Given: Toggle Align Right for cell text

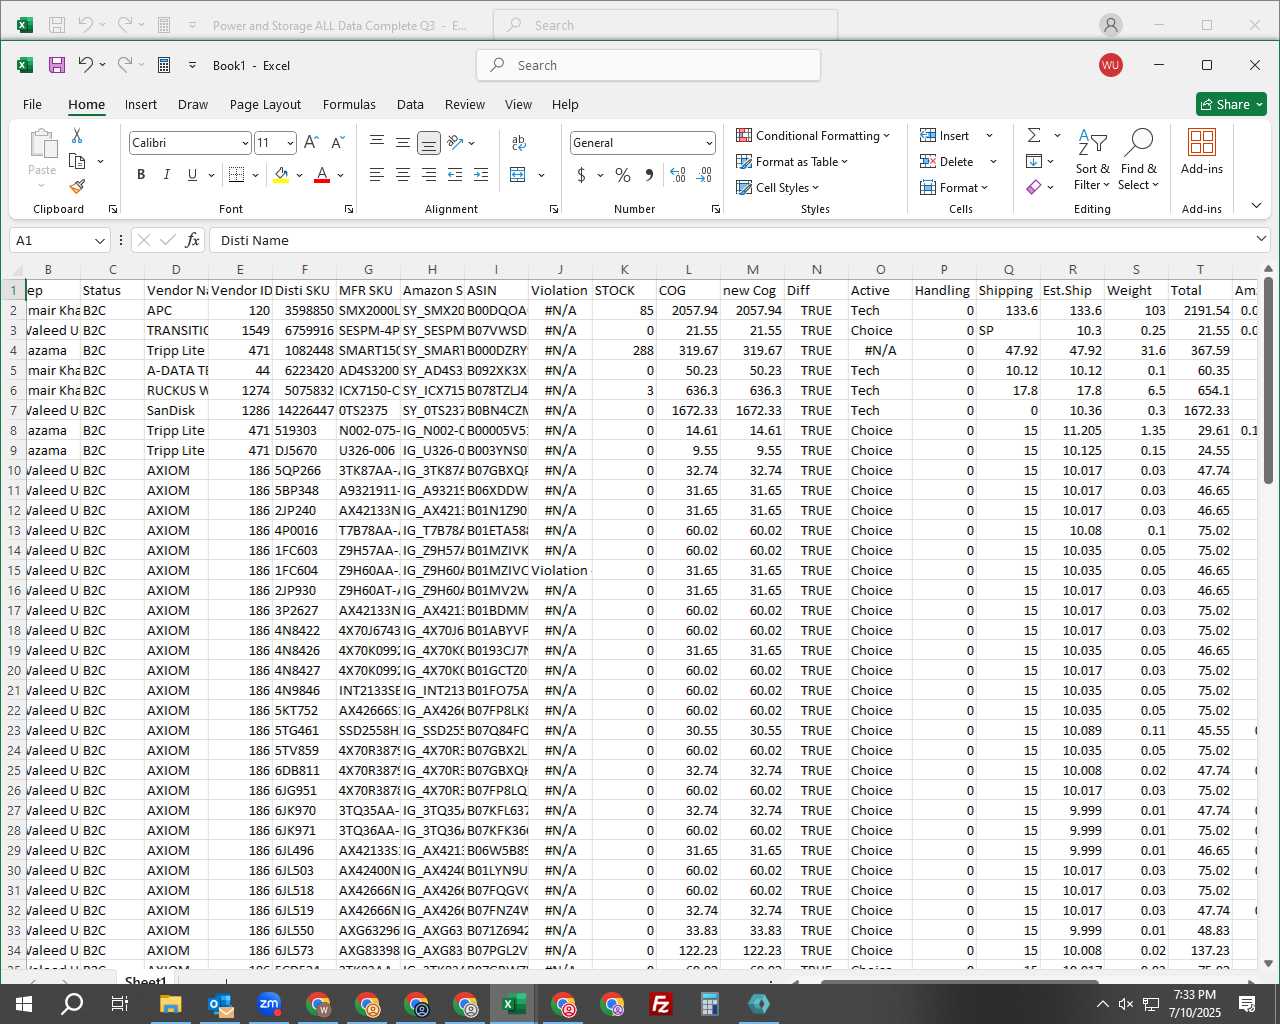Looking at the screenshot, I should pyautogui.click(x=429, y=175).
